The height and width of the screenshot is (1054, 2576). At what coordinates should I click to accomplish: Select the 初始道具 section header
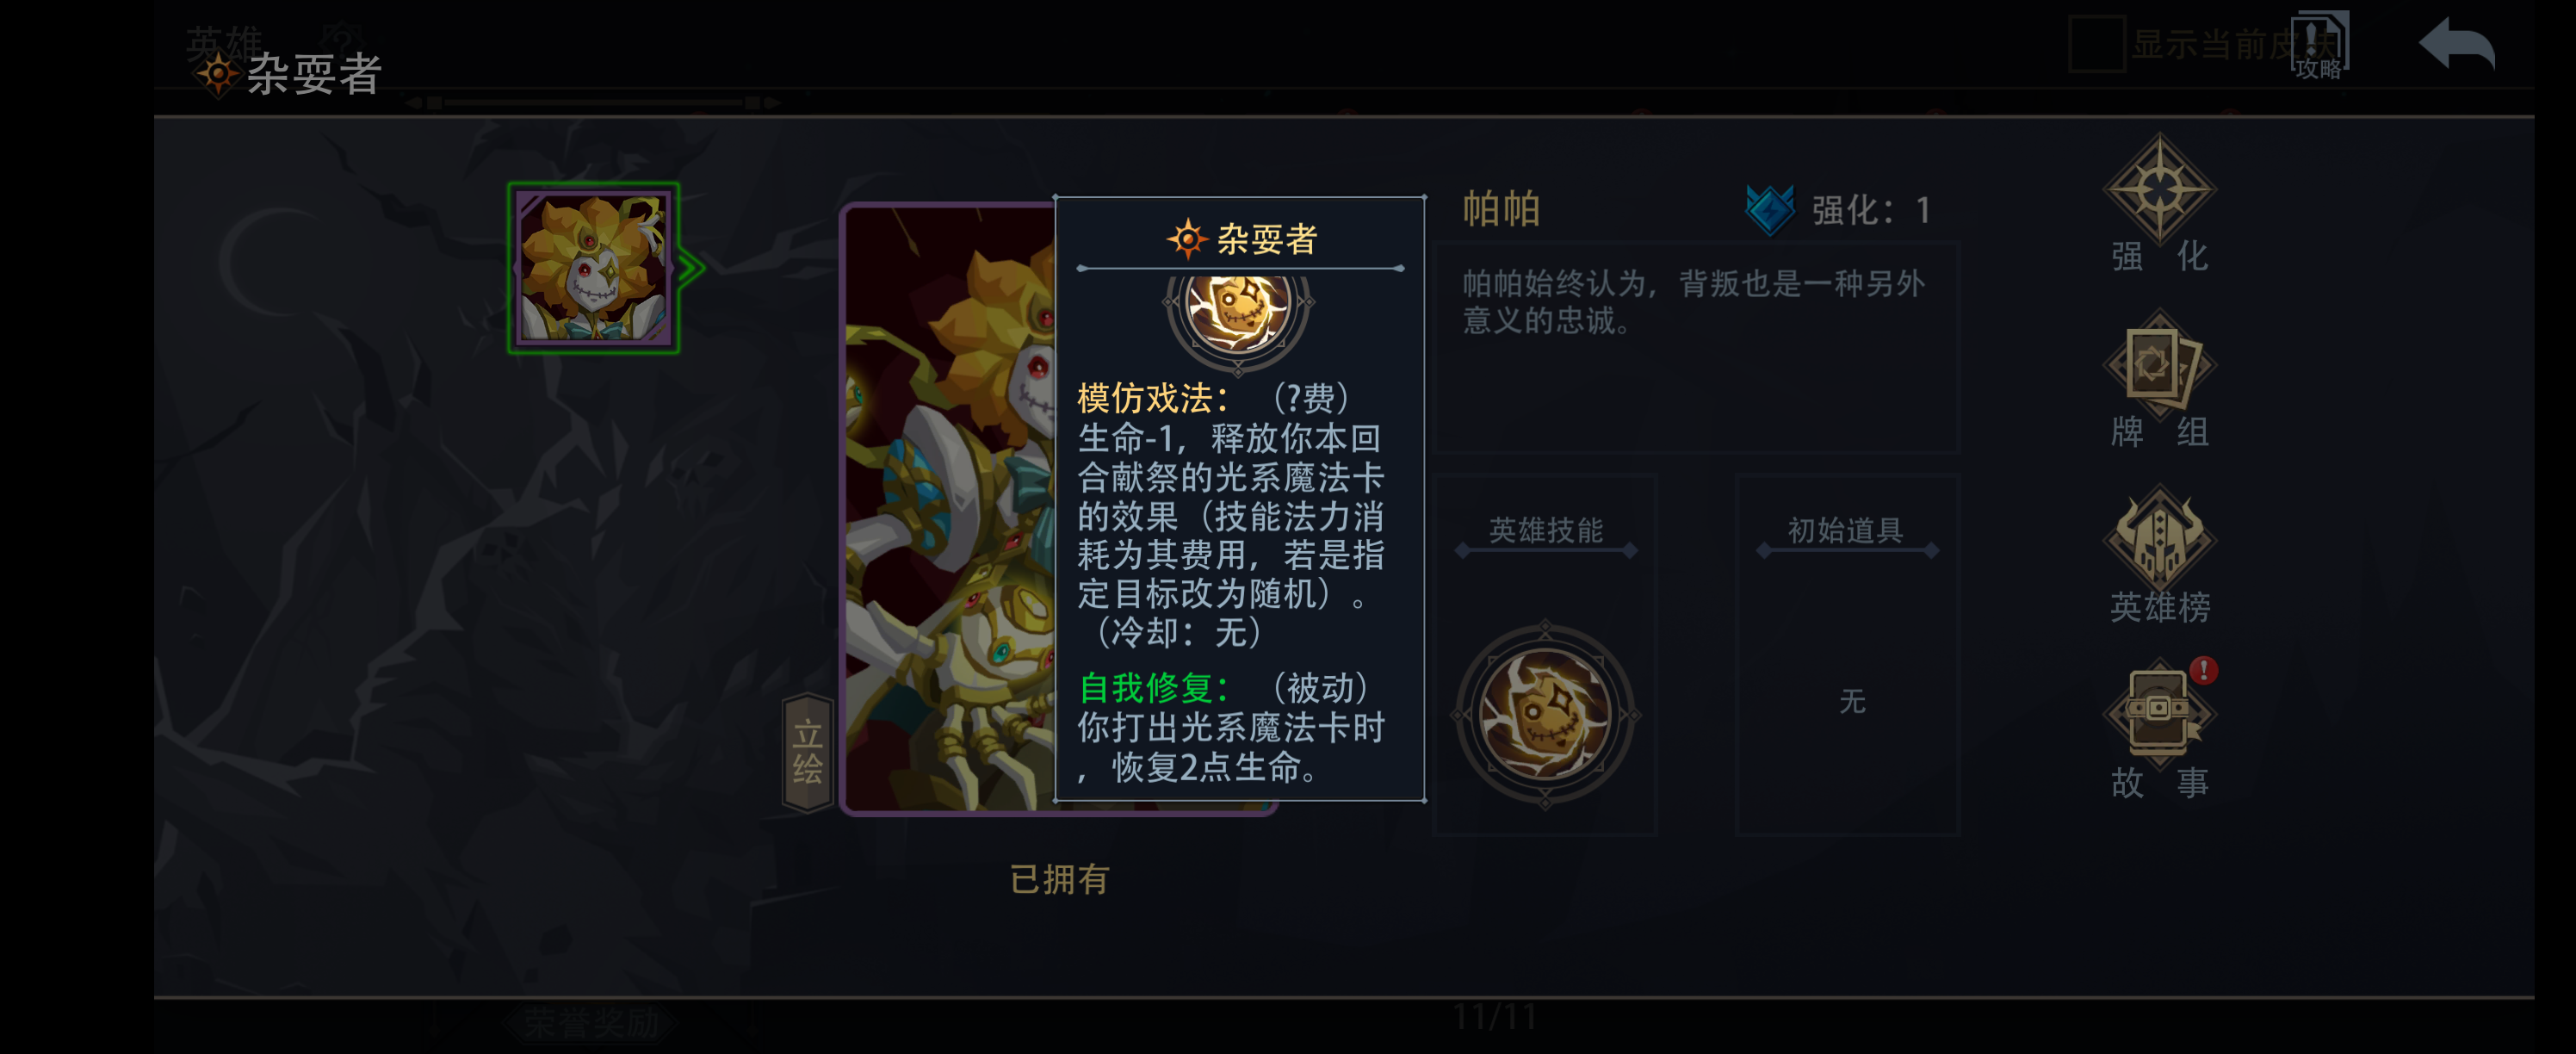(1846, 530)
